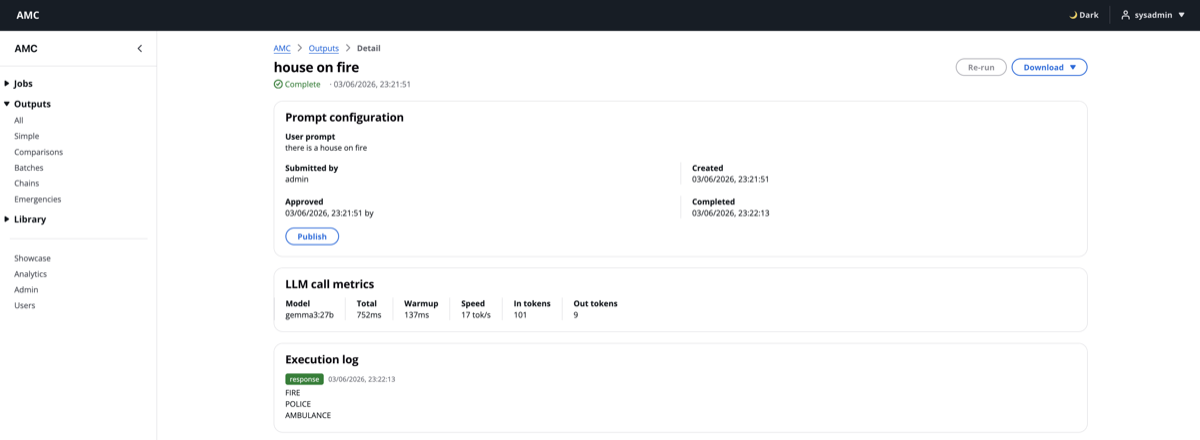Click the Execution log heading
1200x440 pixels.
[322, 360]
